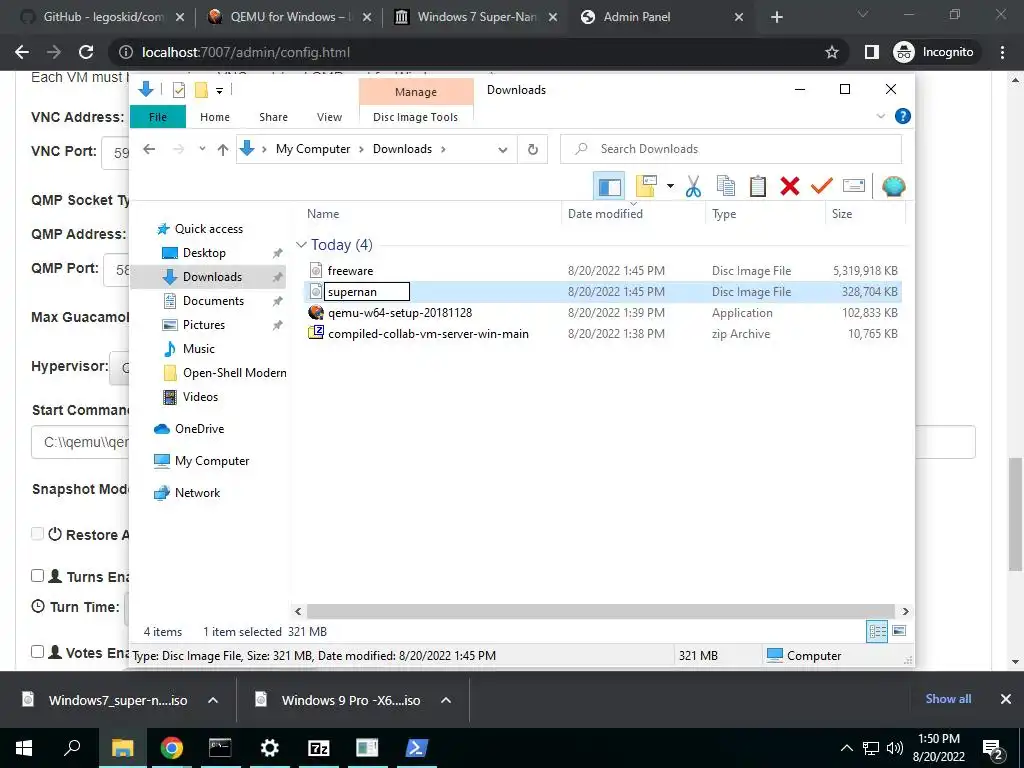Viewport: 1024px width, 768px height.
Task: Click the Paste clipboard icon in Explorer toolbar
Action: point(758,186)
